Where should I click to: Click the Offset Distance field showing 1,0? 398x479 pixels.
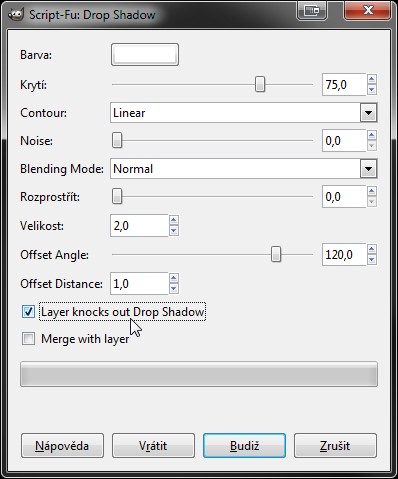pyautogui.click(x=139, y=284)
